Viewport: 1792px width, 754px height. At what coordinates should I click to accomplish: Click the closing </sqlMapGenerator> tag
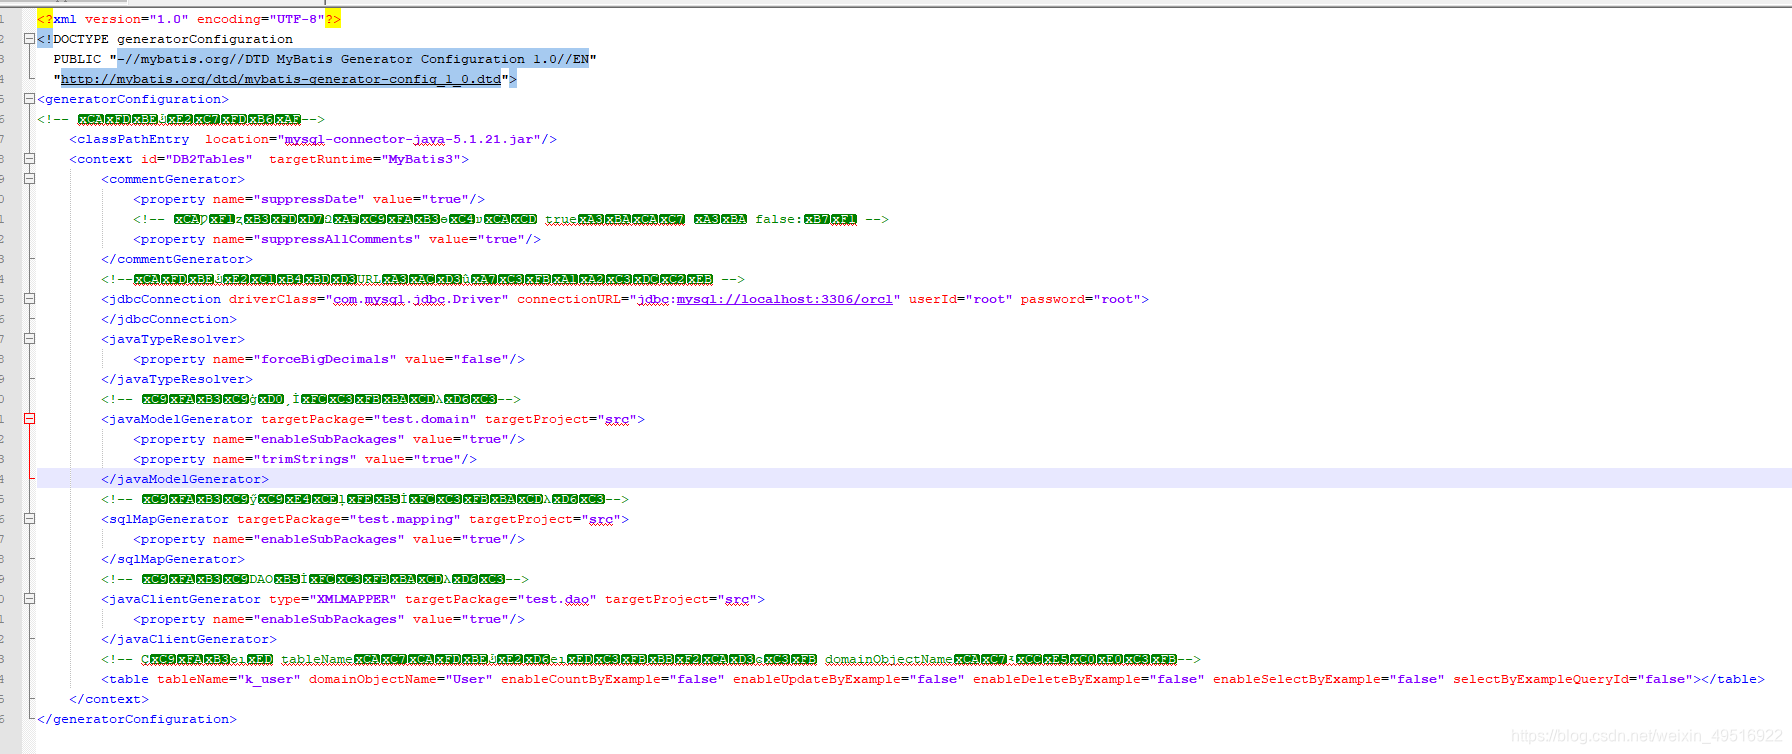[173, 559]
